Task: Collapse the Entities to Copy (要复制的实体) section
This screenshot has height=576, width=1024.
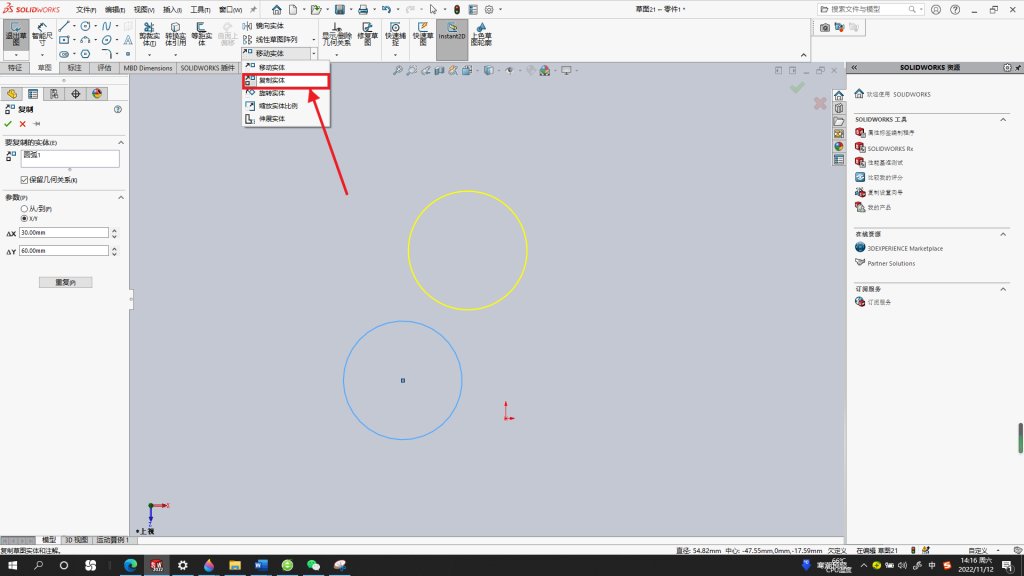Action: point(121,142)
